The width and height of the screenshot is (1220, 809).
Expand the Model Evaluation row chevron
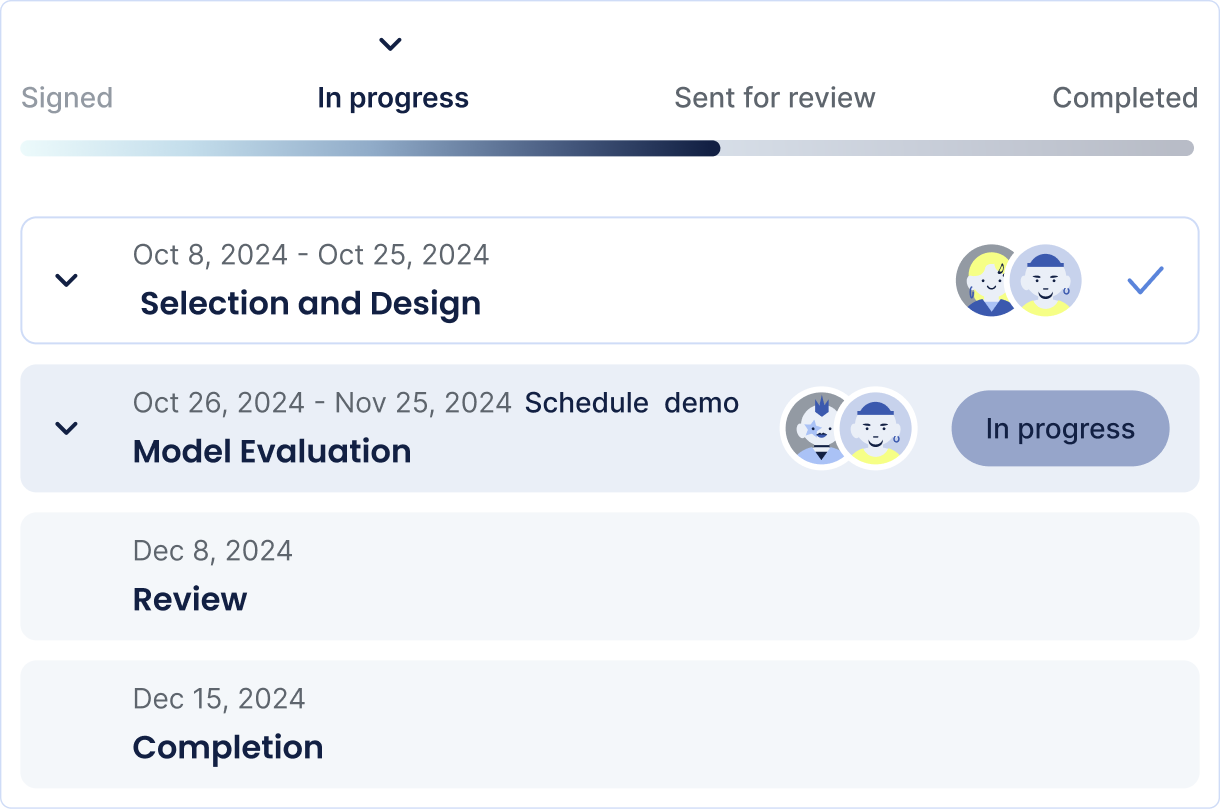tap(66, 428)
